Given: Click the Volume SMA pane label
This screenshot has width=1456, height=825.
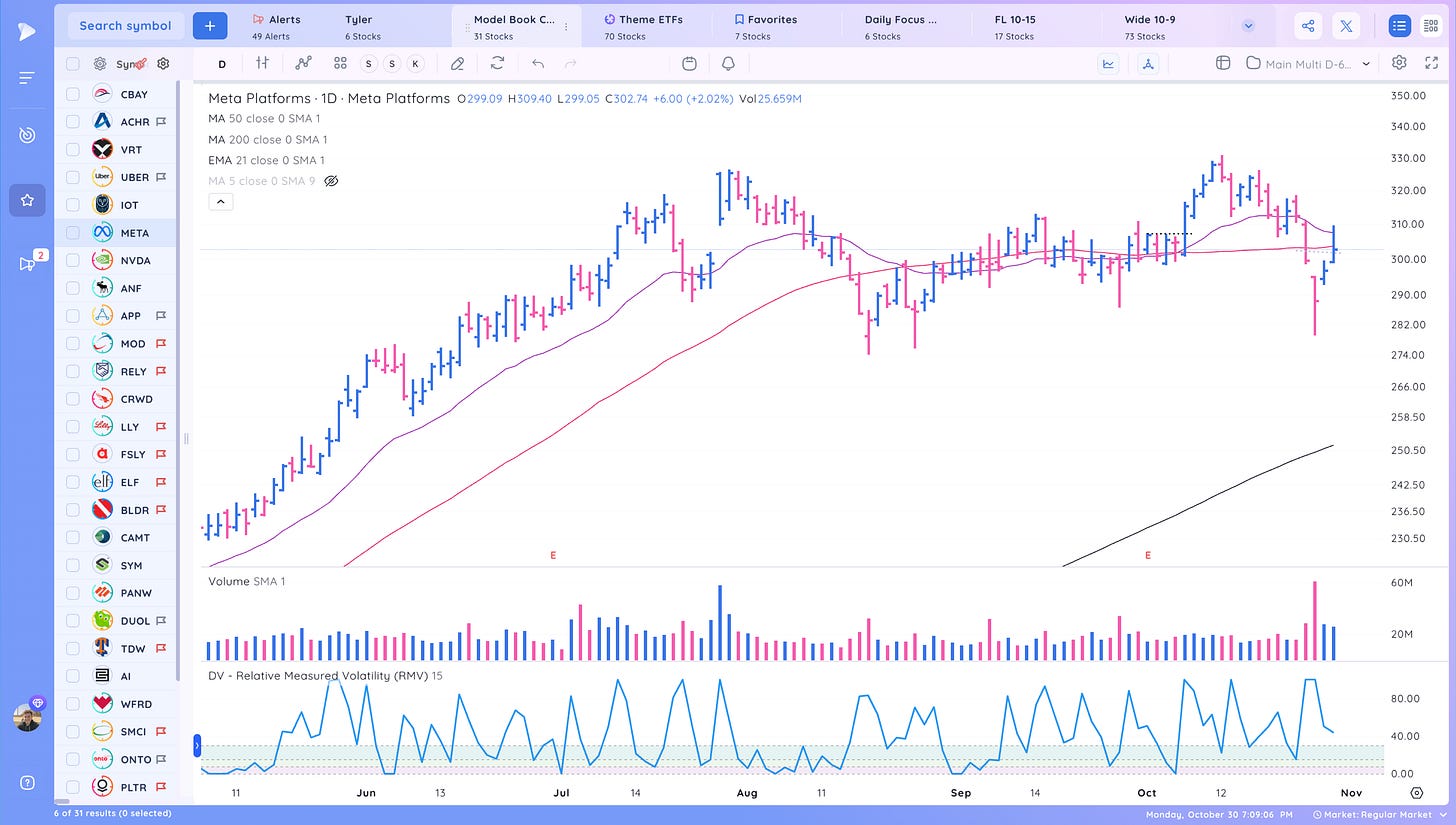Looking at the screenshot, I should pos(246,581).
